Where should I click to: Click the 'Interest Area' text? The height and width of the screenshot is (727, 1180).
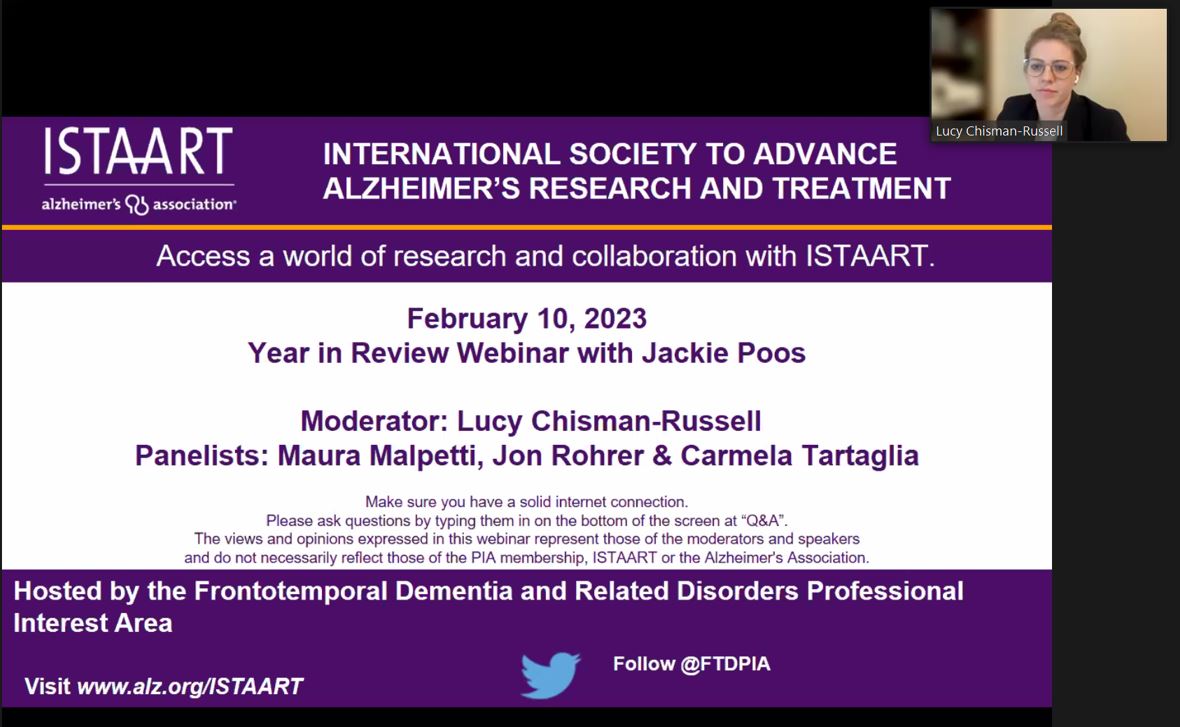coord(93,623)
